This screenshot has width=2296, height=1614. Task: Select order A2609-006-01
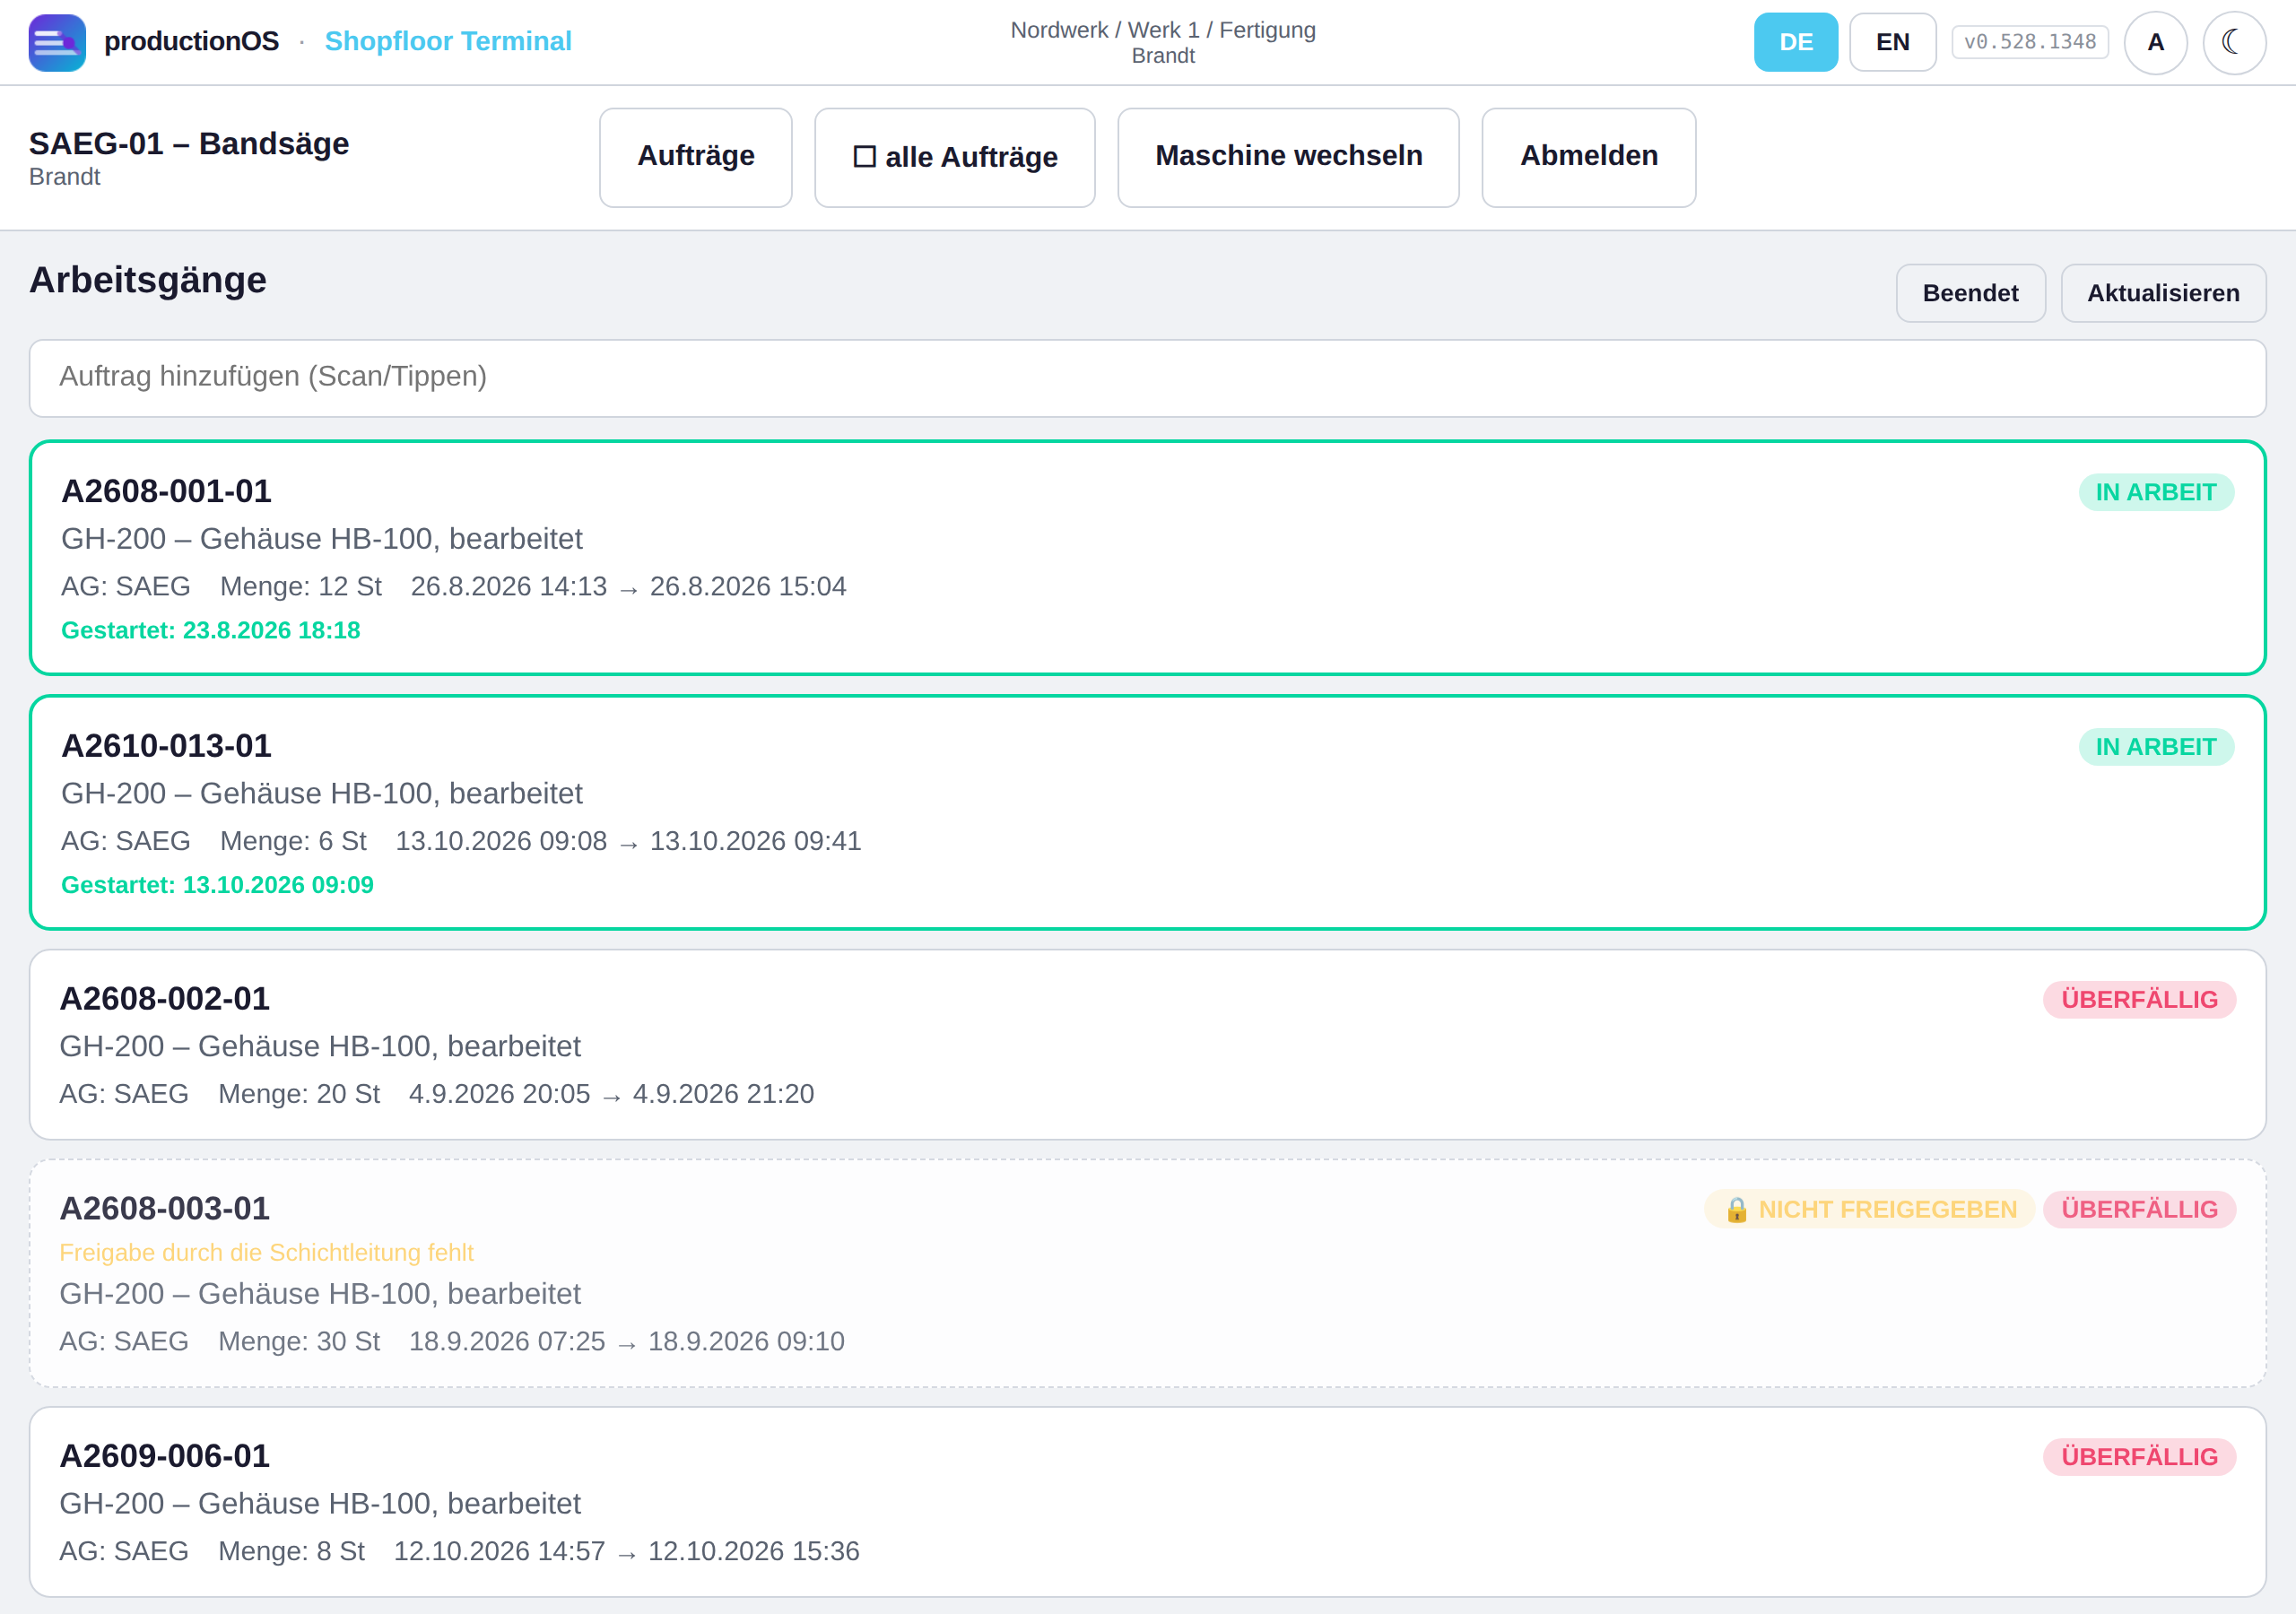click(1147, 1502)
